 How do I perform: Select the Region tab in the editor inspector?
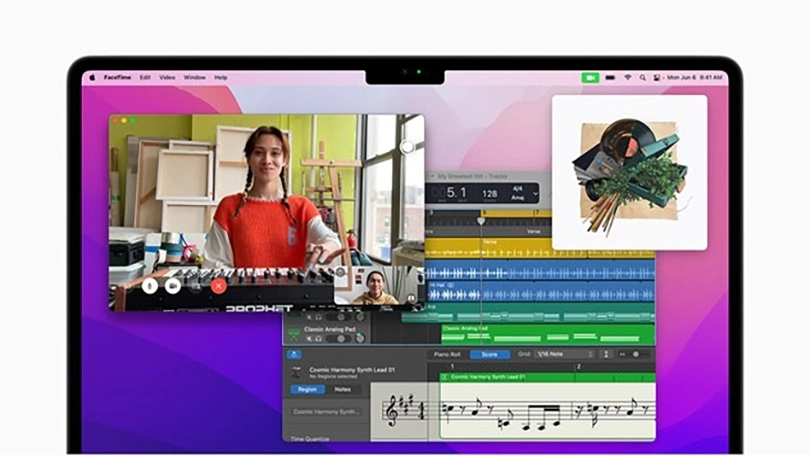pos(307,389)
